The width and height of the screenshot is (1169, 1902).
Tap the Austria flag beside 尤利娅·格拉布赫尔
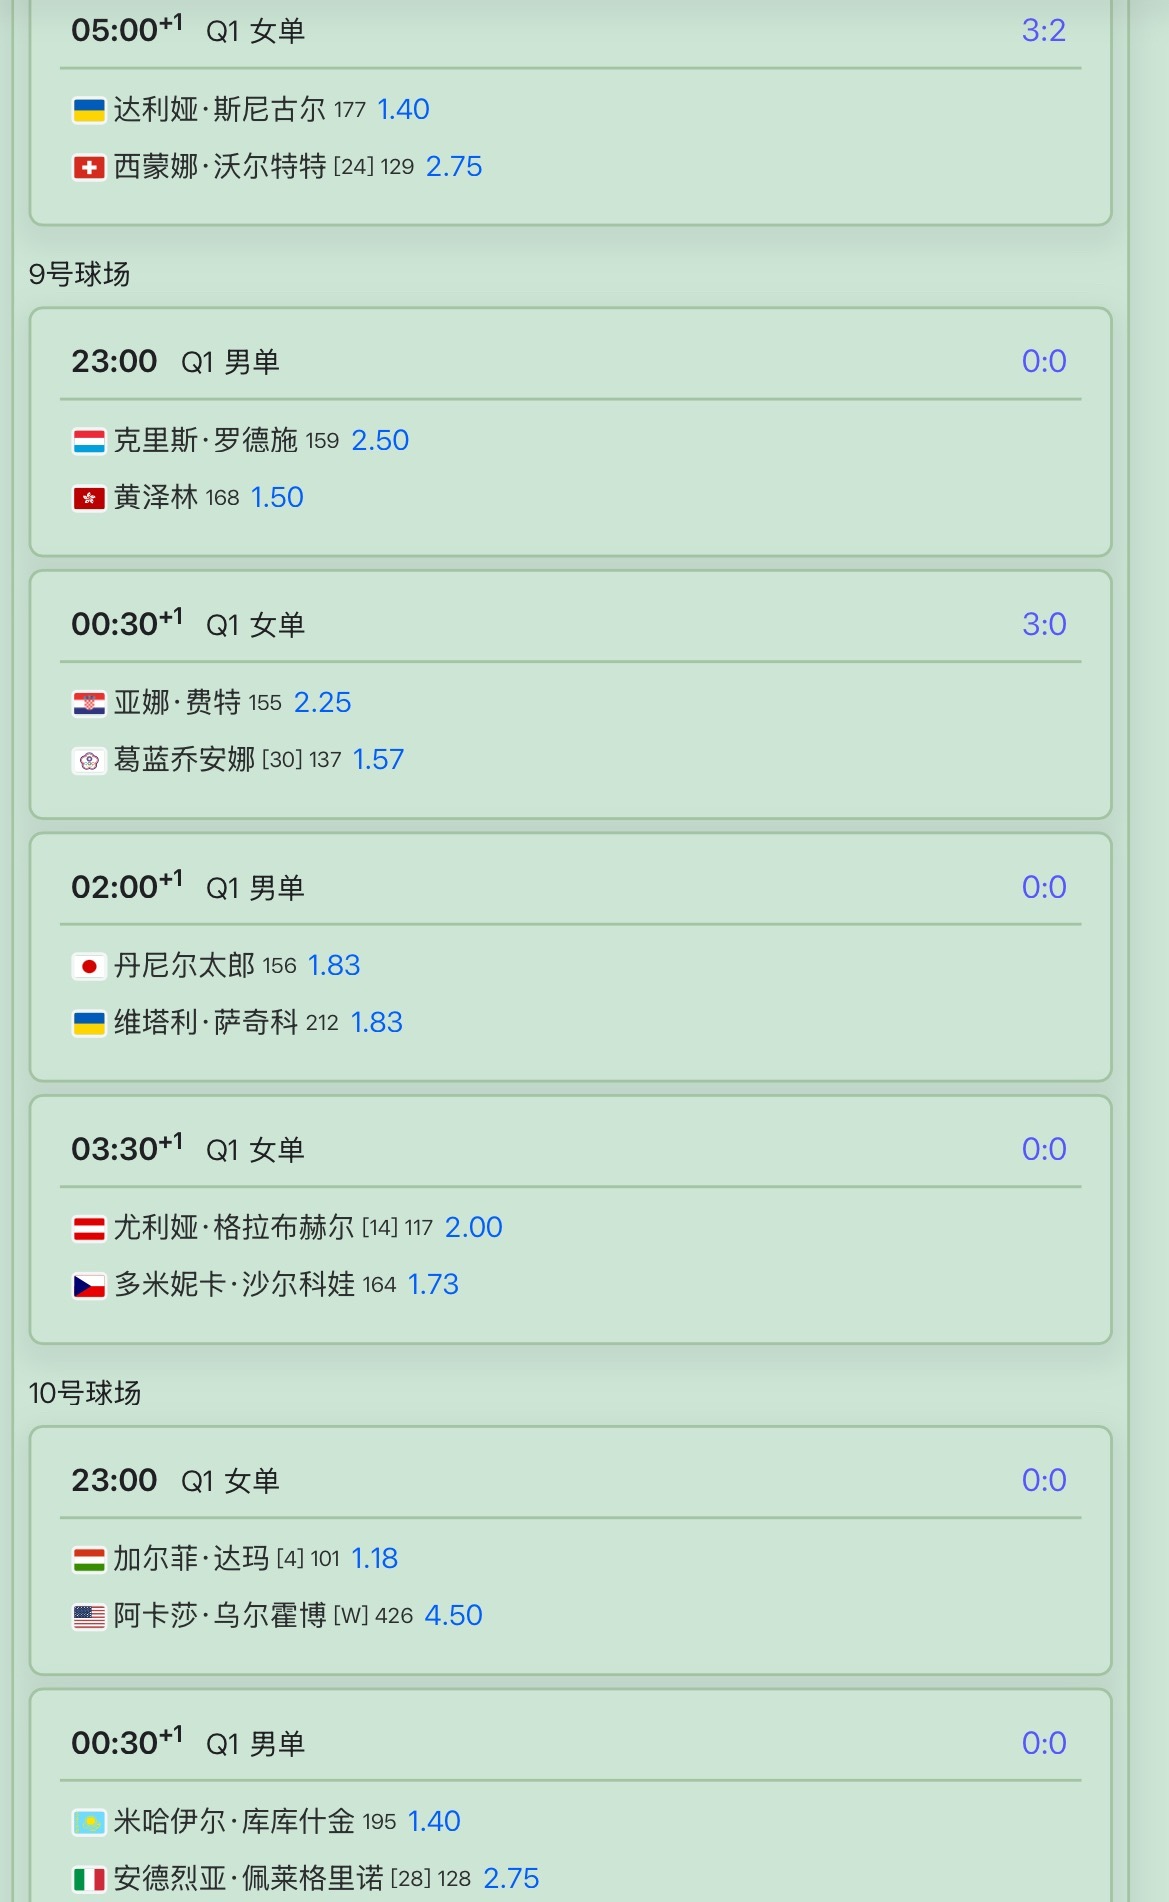point(89,1228)
